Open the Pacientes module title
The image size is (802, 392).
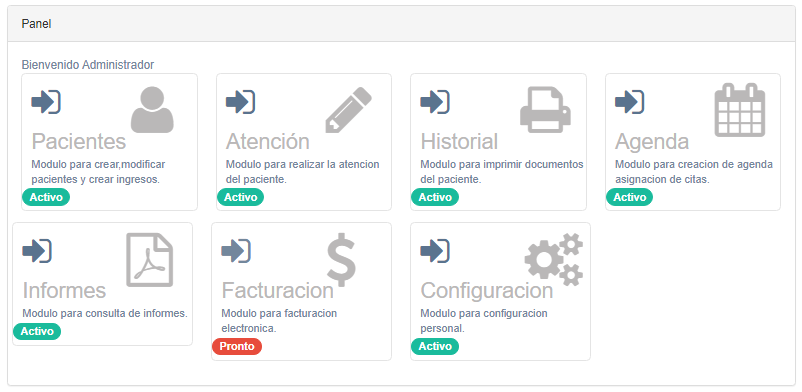tap(79, 142)
